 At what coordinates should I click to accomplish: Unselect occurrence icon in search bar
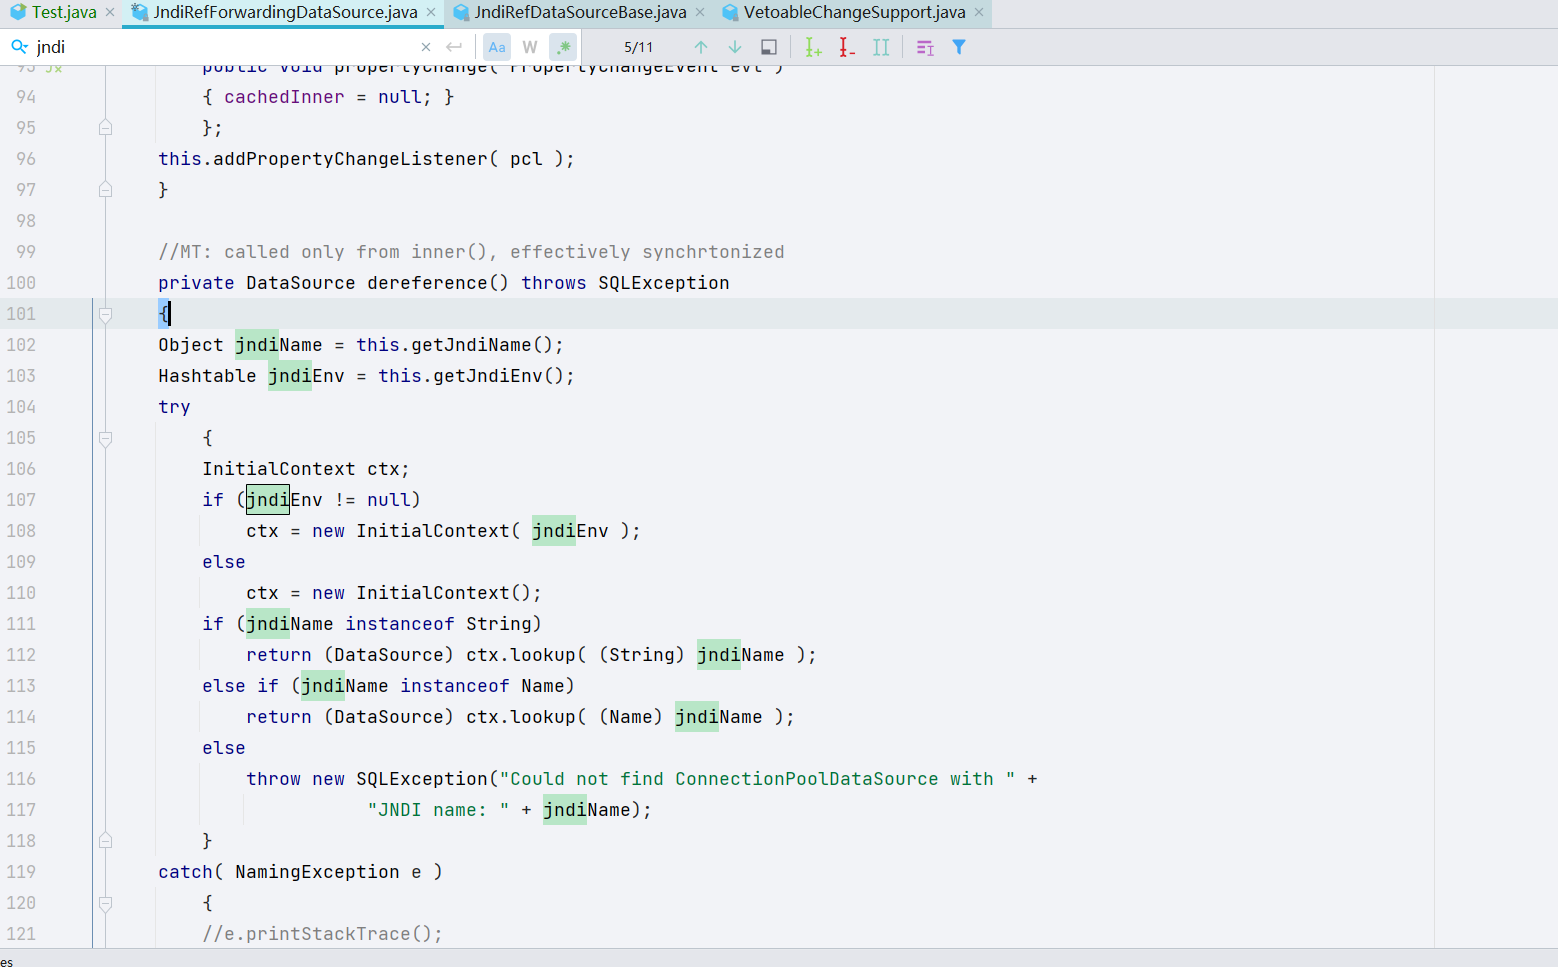847,47
